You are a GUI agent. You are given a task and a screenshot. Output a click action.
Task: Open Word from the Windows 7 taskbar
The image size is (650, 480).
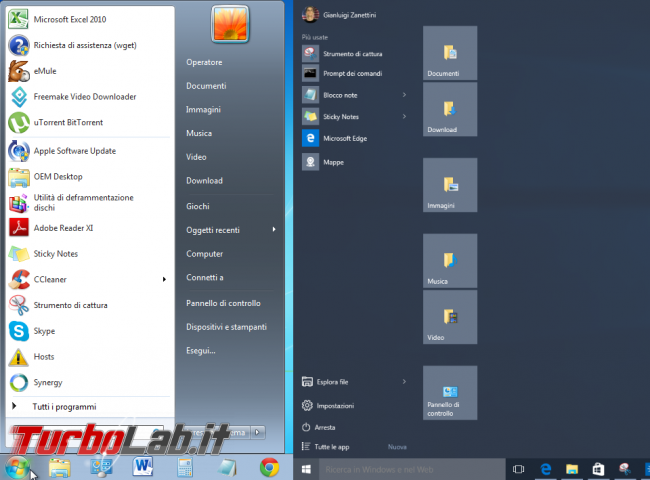(x=143, y=467)
